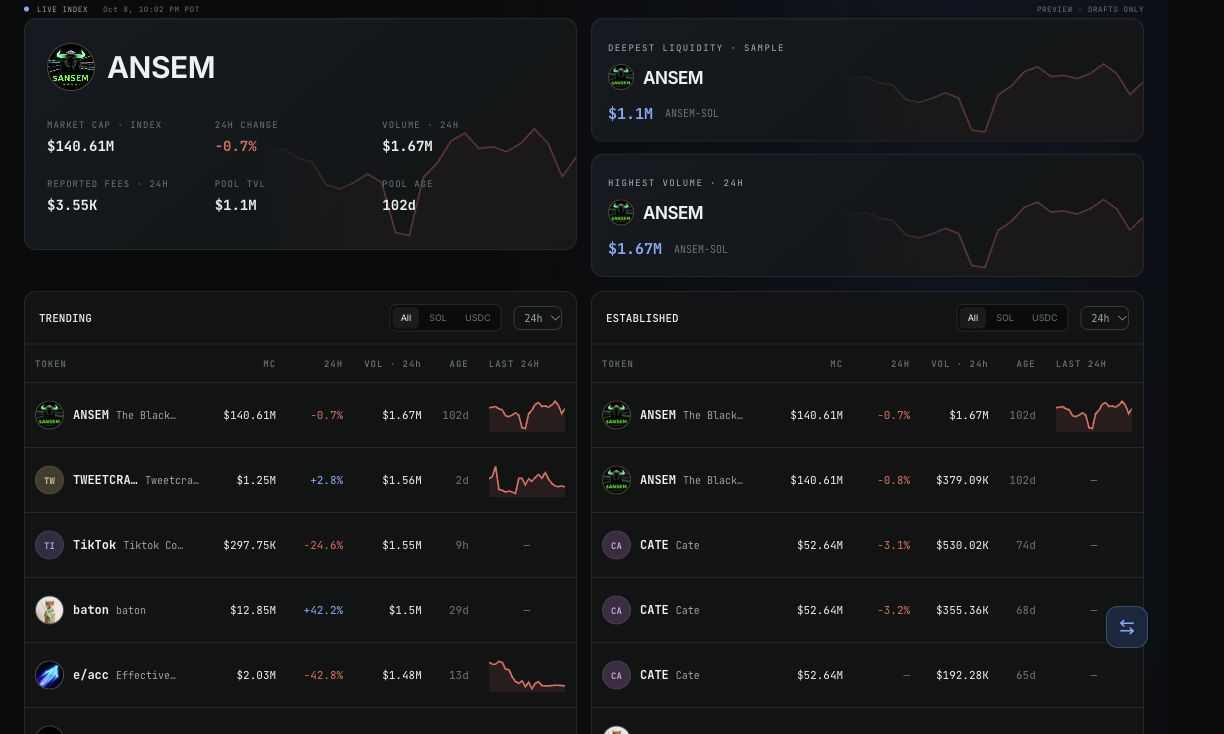The height and width of the screenshot is (734, 1224).
Task: Click the -24.6% change for TikTok
Action: tap(324, 545)
